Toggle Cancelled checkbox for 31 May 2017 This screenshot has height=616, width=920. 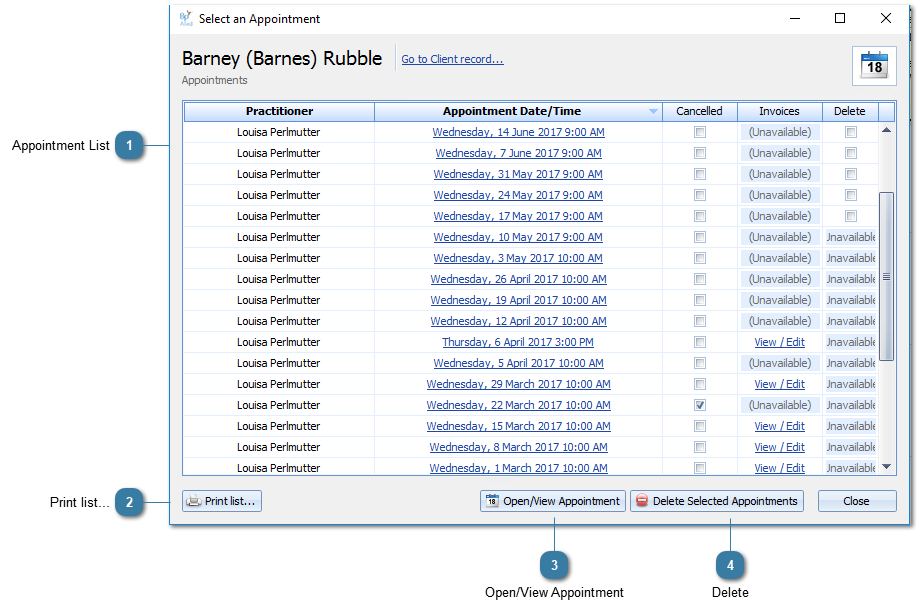pos(699,174)
